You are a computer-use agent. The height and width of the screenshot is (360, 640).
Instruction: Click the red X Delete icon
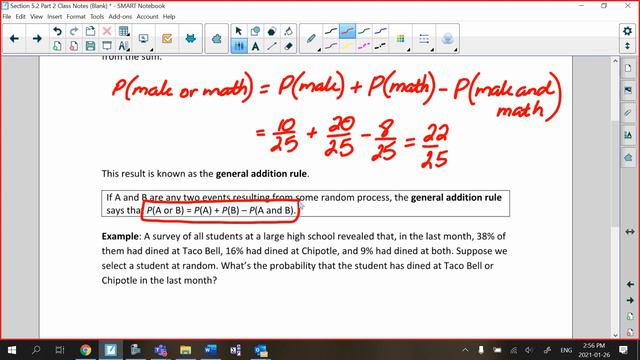click(x=107, y=31)
